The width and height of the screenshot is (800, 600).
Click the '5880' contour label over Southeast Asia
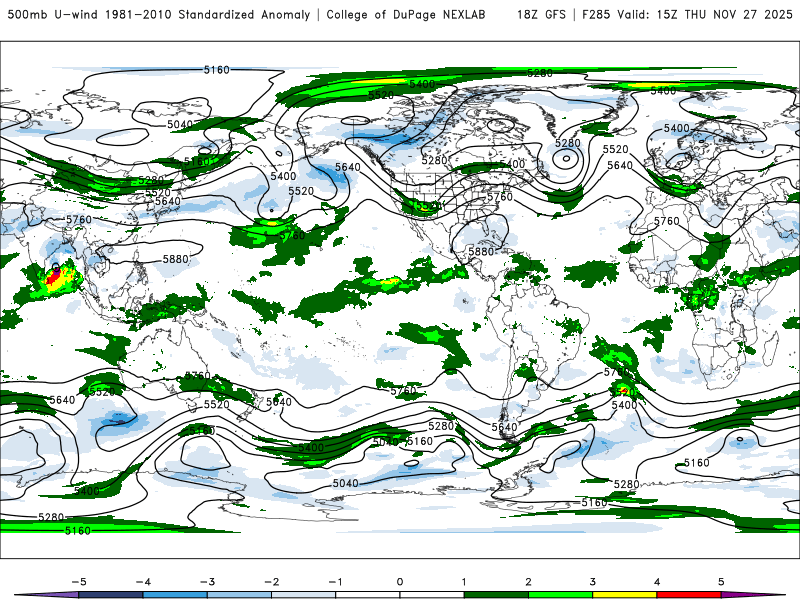coord(176,259)
